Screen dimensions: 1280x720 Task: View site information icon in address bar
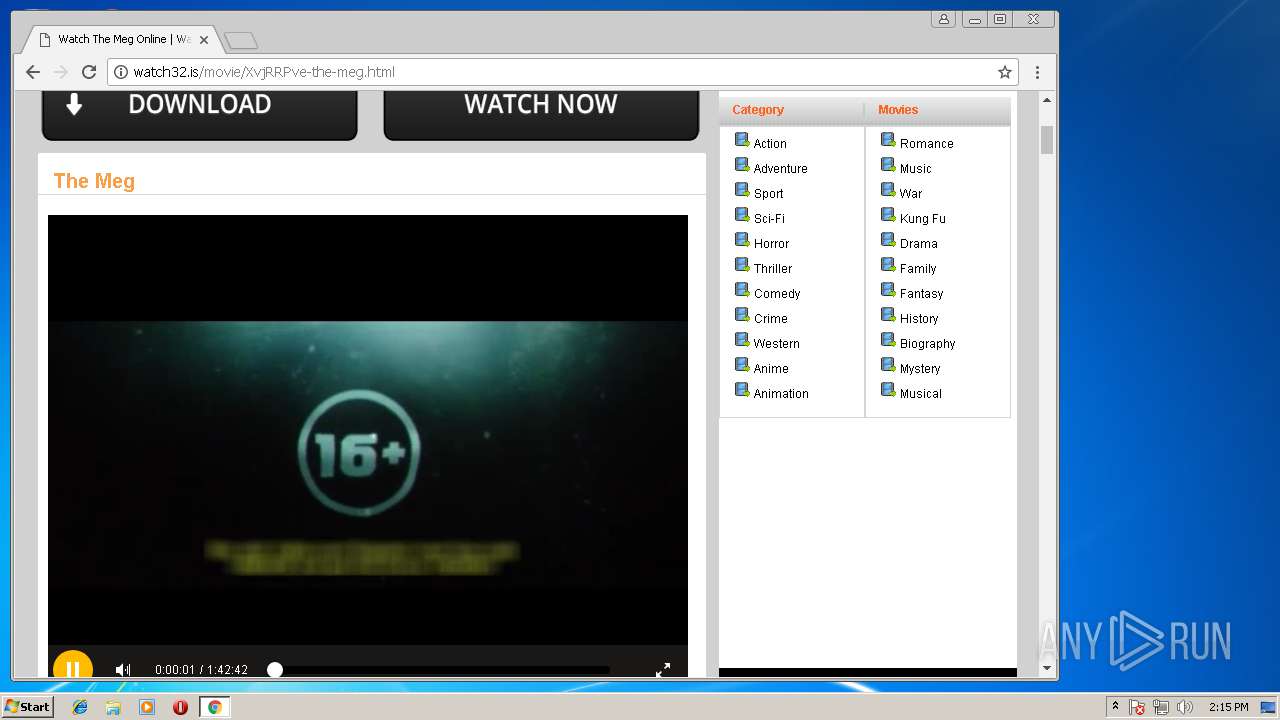(121, 72)
